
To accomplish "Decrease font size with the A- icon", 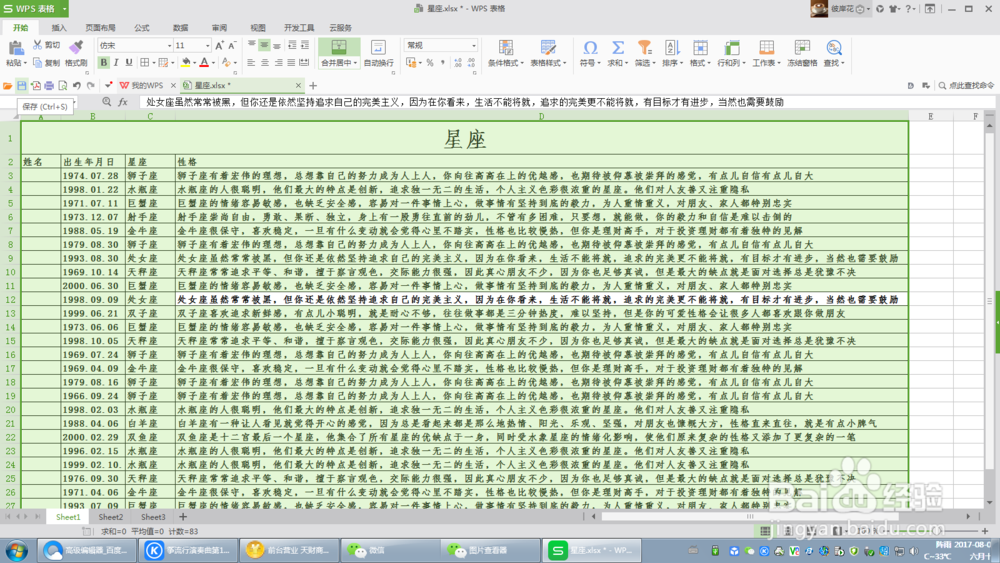I will tap(232, 45).
